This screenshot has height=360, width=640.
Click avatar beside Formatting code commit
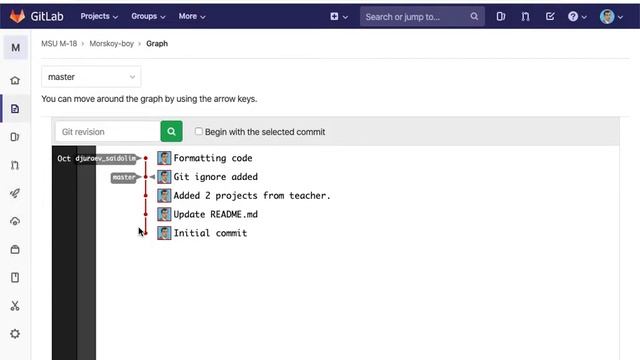164,158
